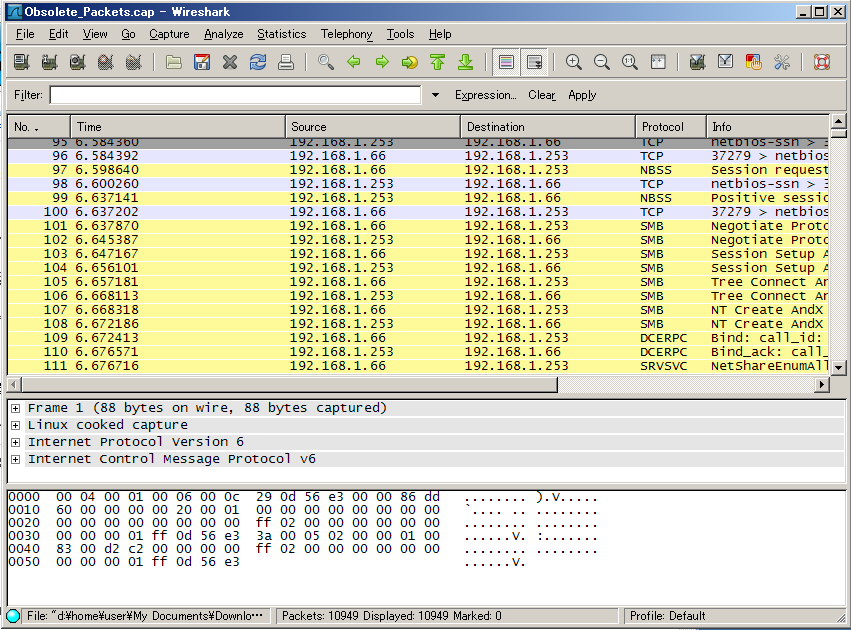
Task: Open coloring rules icon
Action: [754, 62]
